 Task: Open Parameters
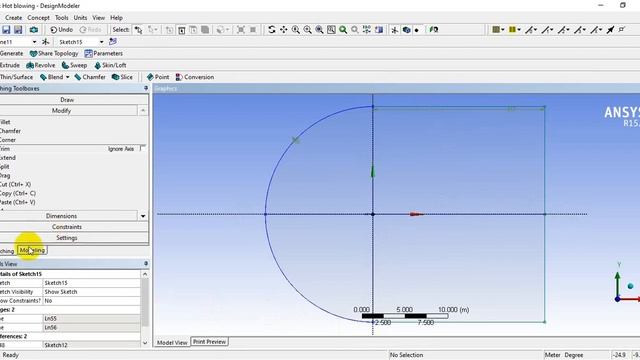(x=104, y=53)
